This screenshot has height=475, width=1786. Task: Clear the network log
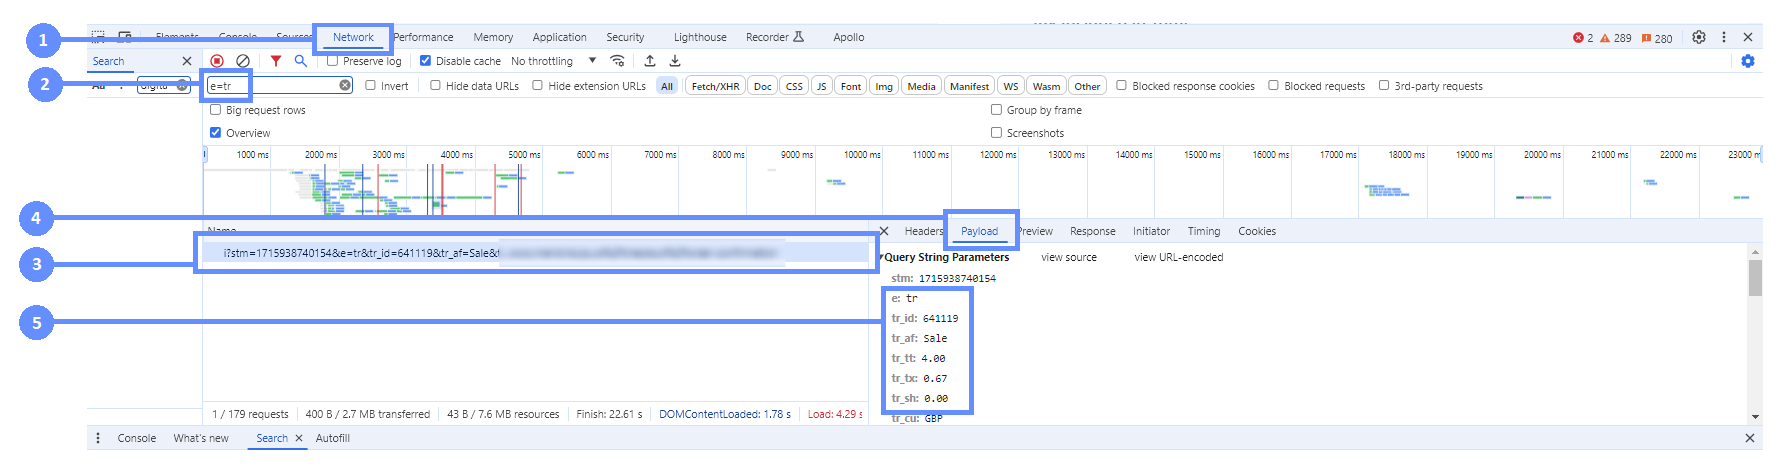pos(242,61)
